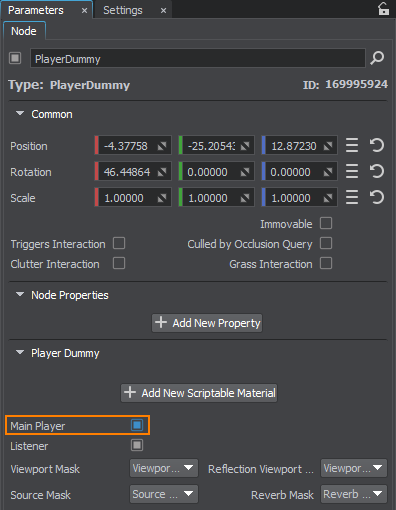
Task: Click the lock icon in panel header
Action: [x=383, y=9]
